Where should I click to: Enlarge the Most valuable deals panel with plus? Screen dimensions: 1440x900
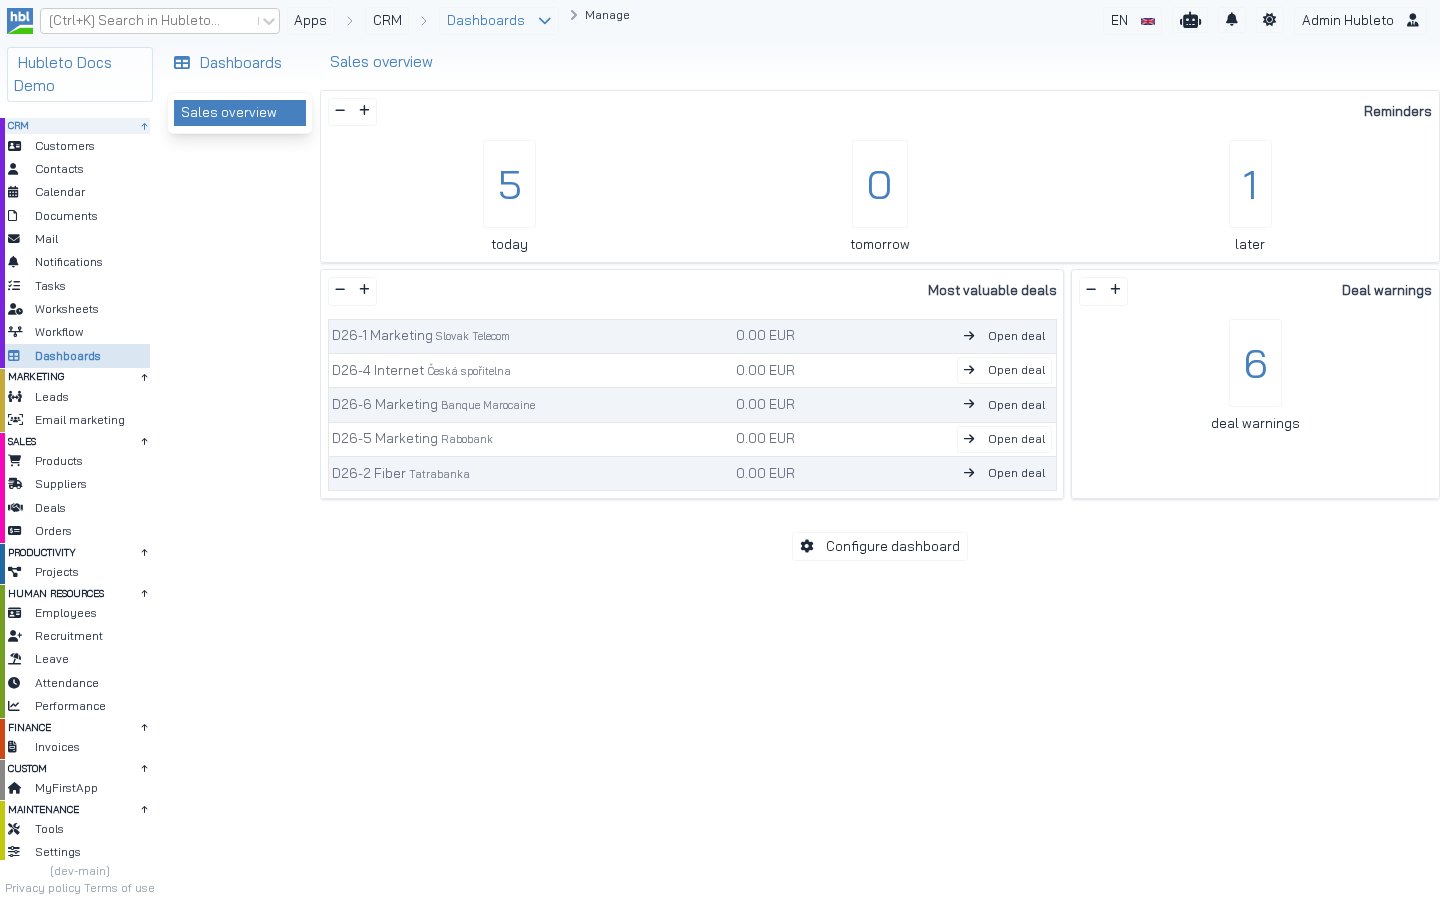pos(365,289)
